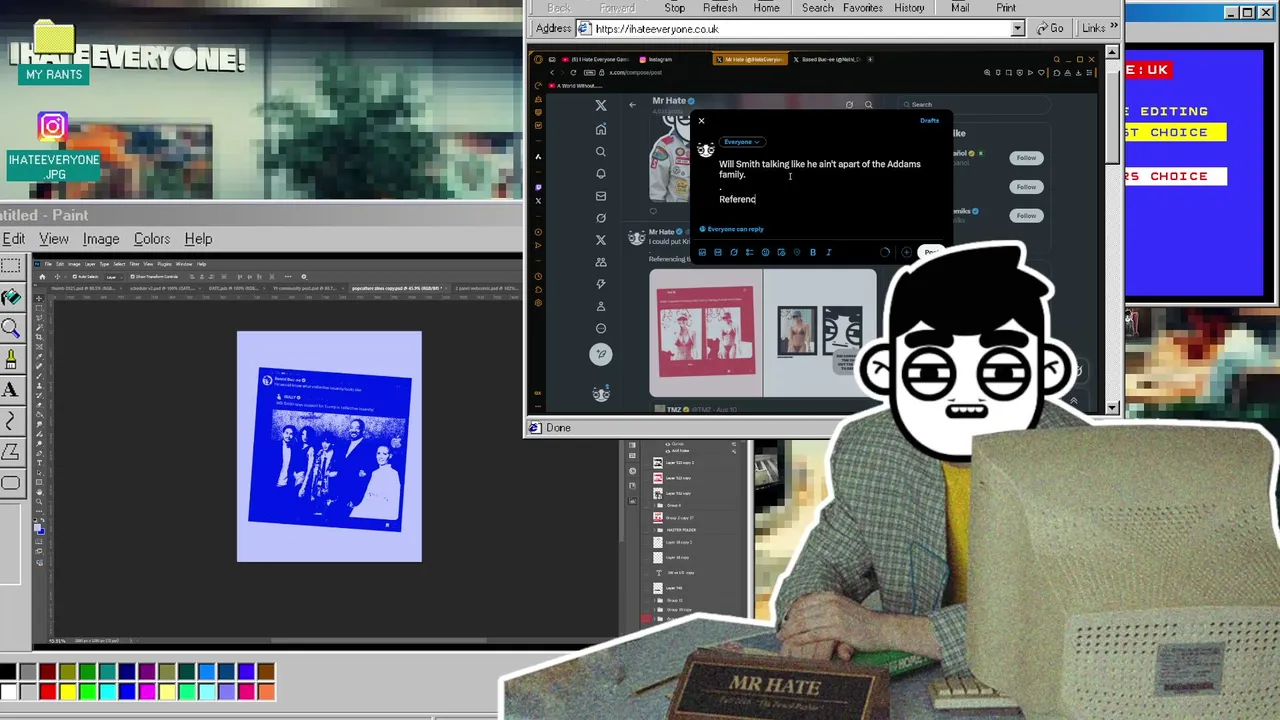1280x720 pixels.
Task: Click Everyone can reply setting
Action: pos(732,229)
